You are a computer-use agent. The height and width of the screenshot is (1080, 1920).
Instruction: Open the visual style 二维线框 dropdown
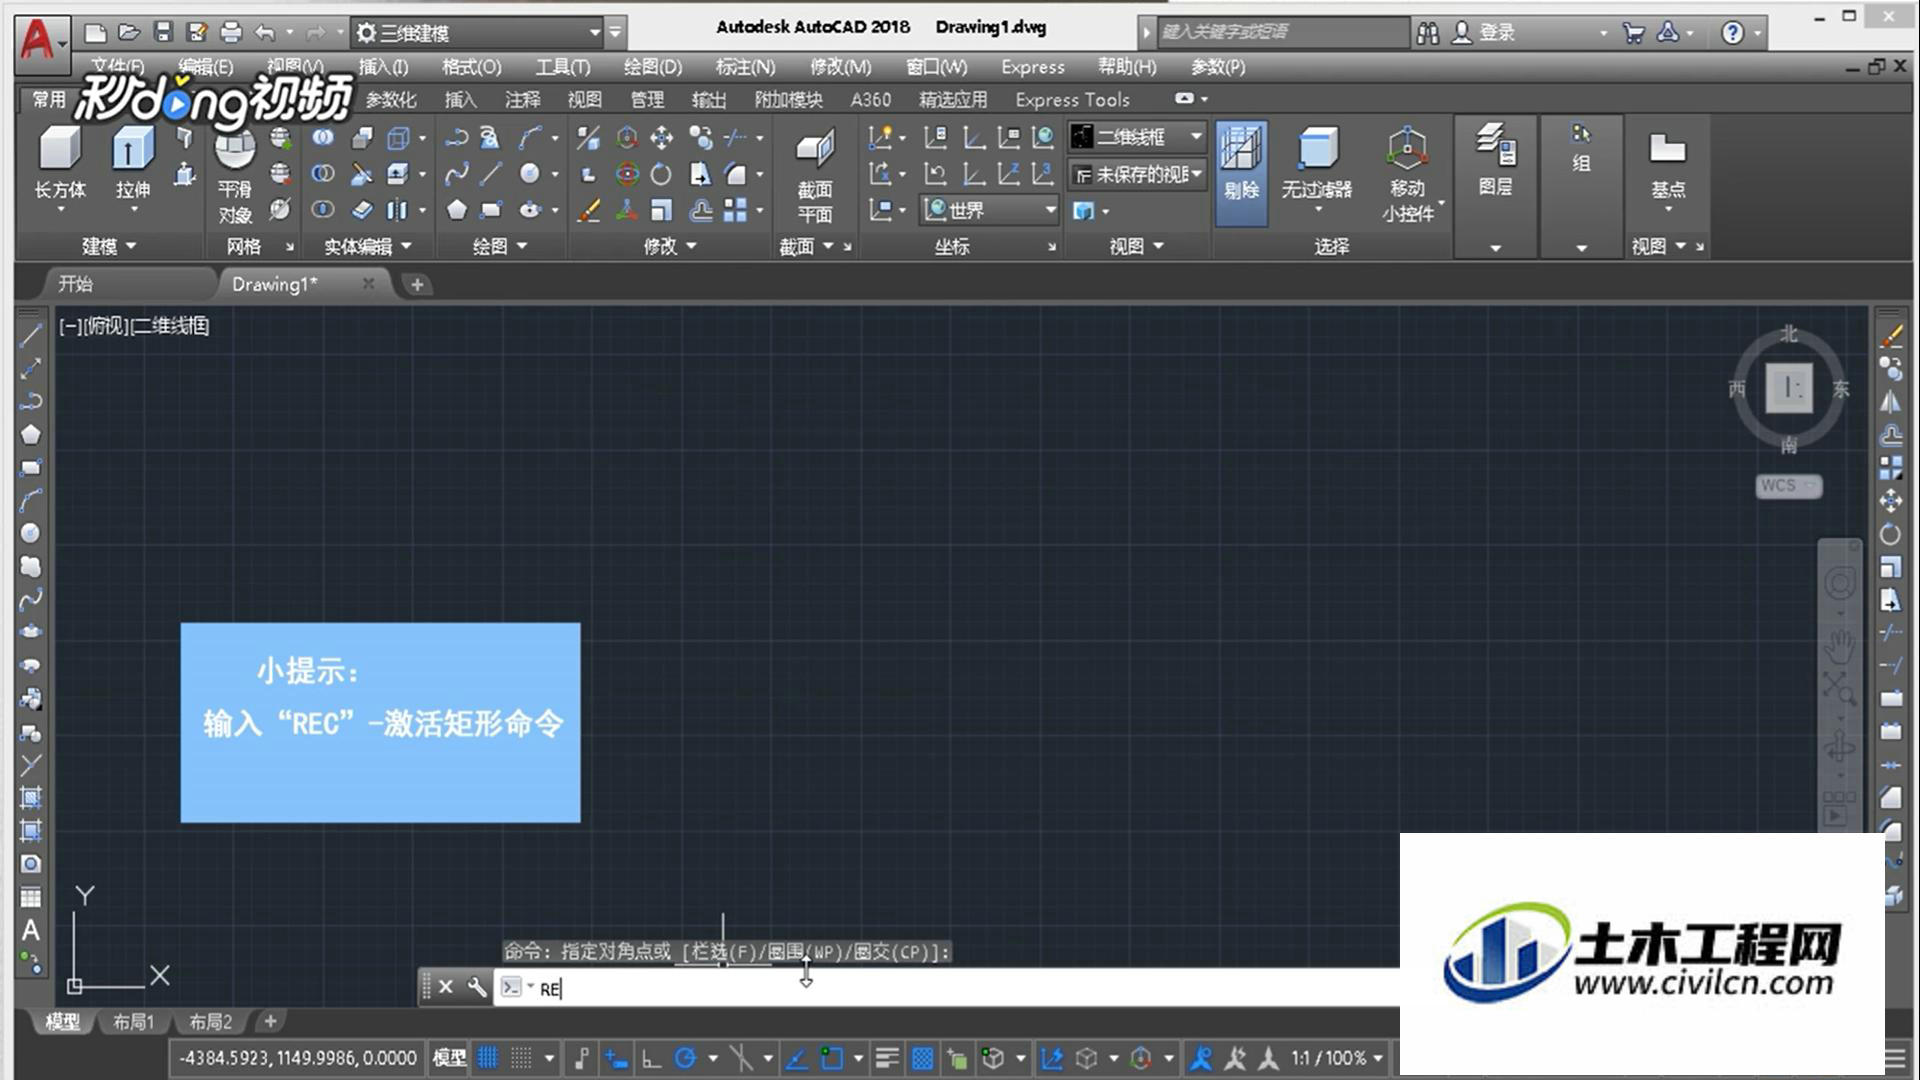click(x=1137, y=136)
